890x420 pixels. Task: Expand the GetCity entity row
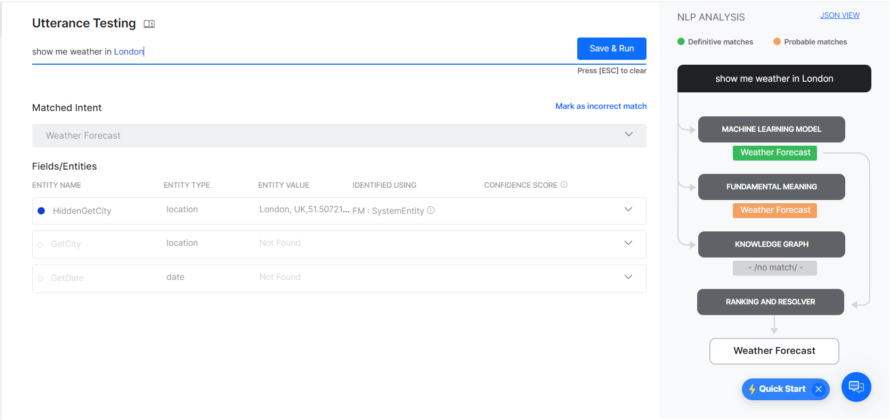(x=628, y=243)
